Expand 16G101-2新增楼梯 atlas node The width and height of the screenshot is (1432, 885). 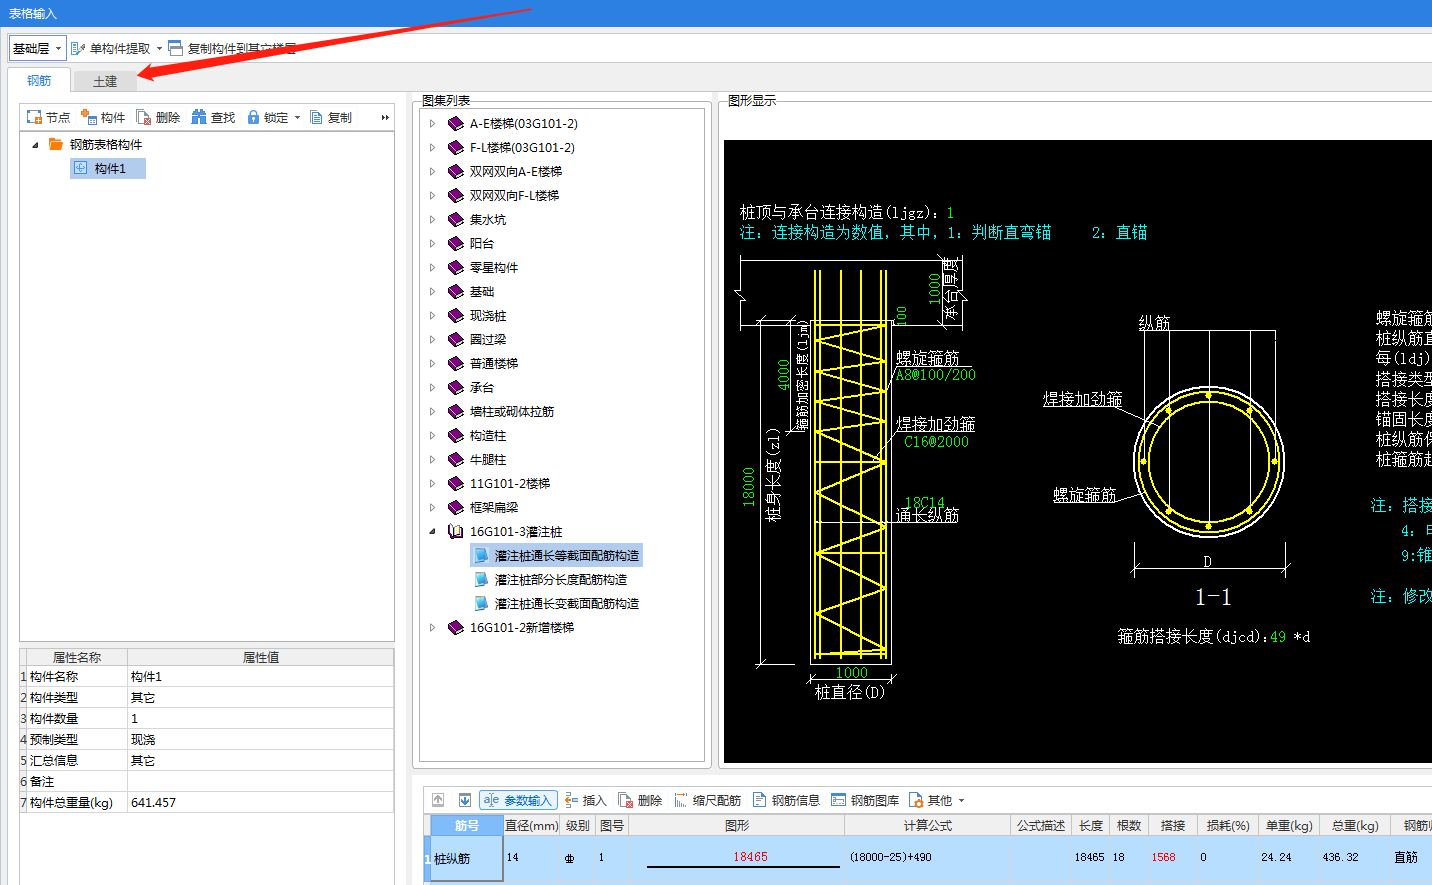click(x=432, y=628)
